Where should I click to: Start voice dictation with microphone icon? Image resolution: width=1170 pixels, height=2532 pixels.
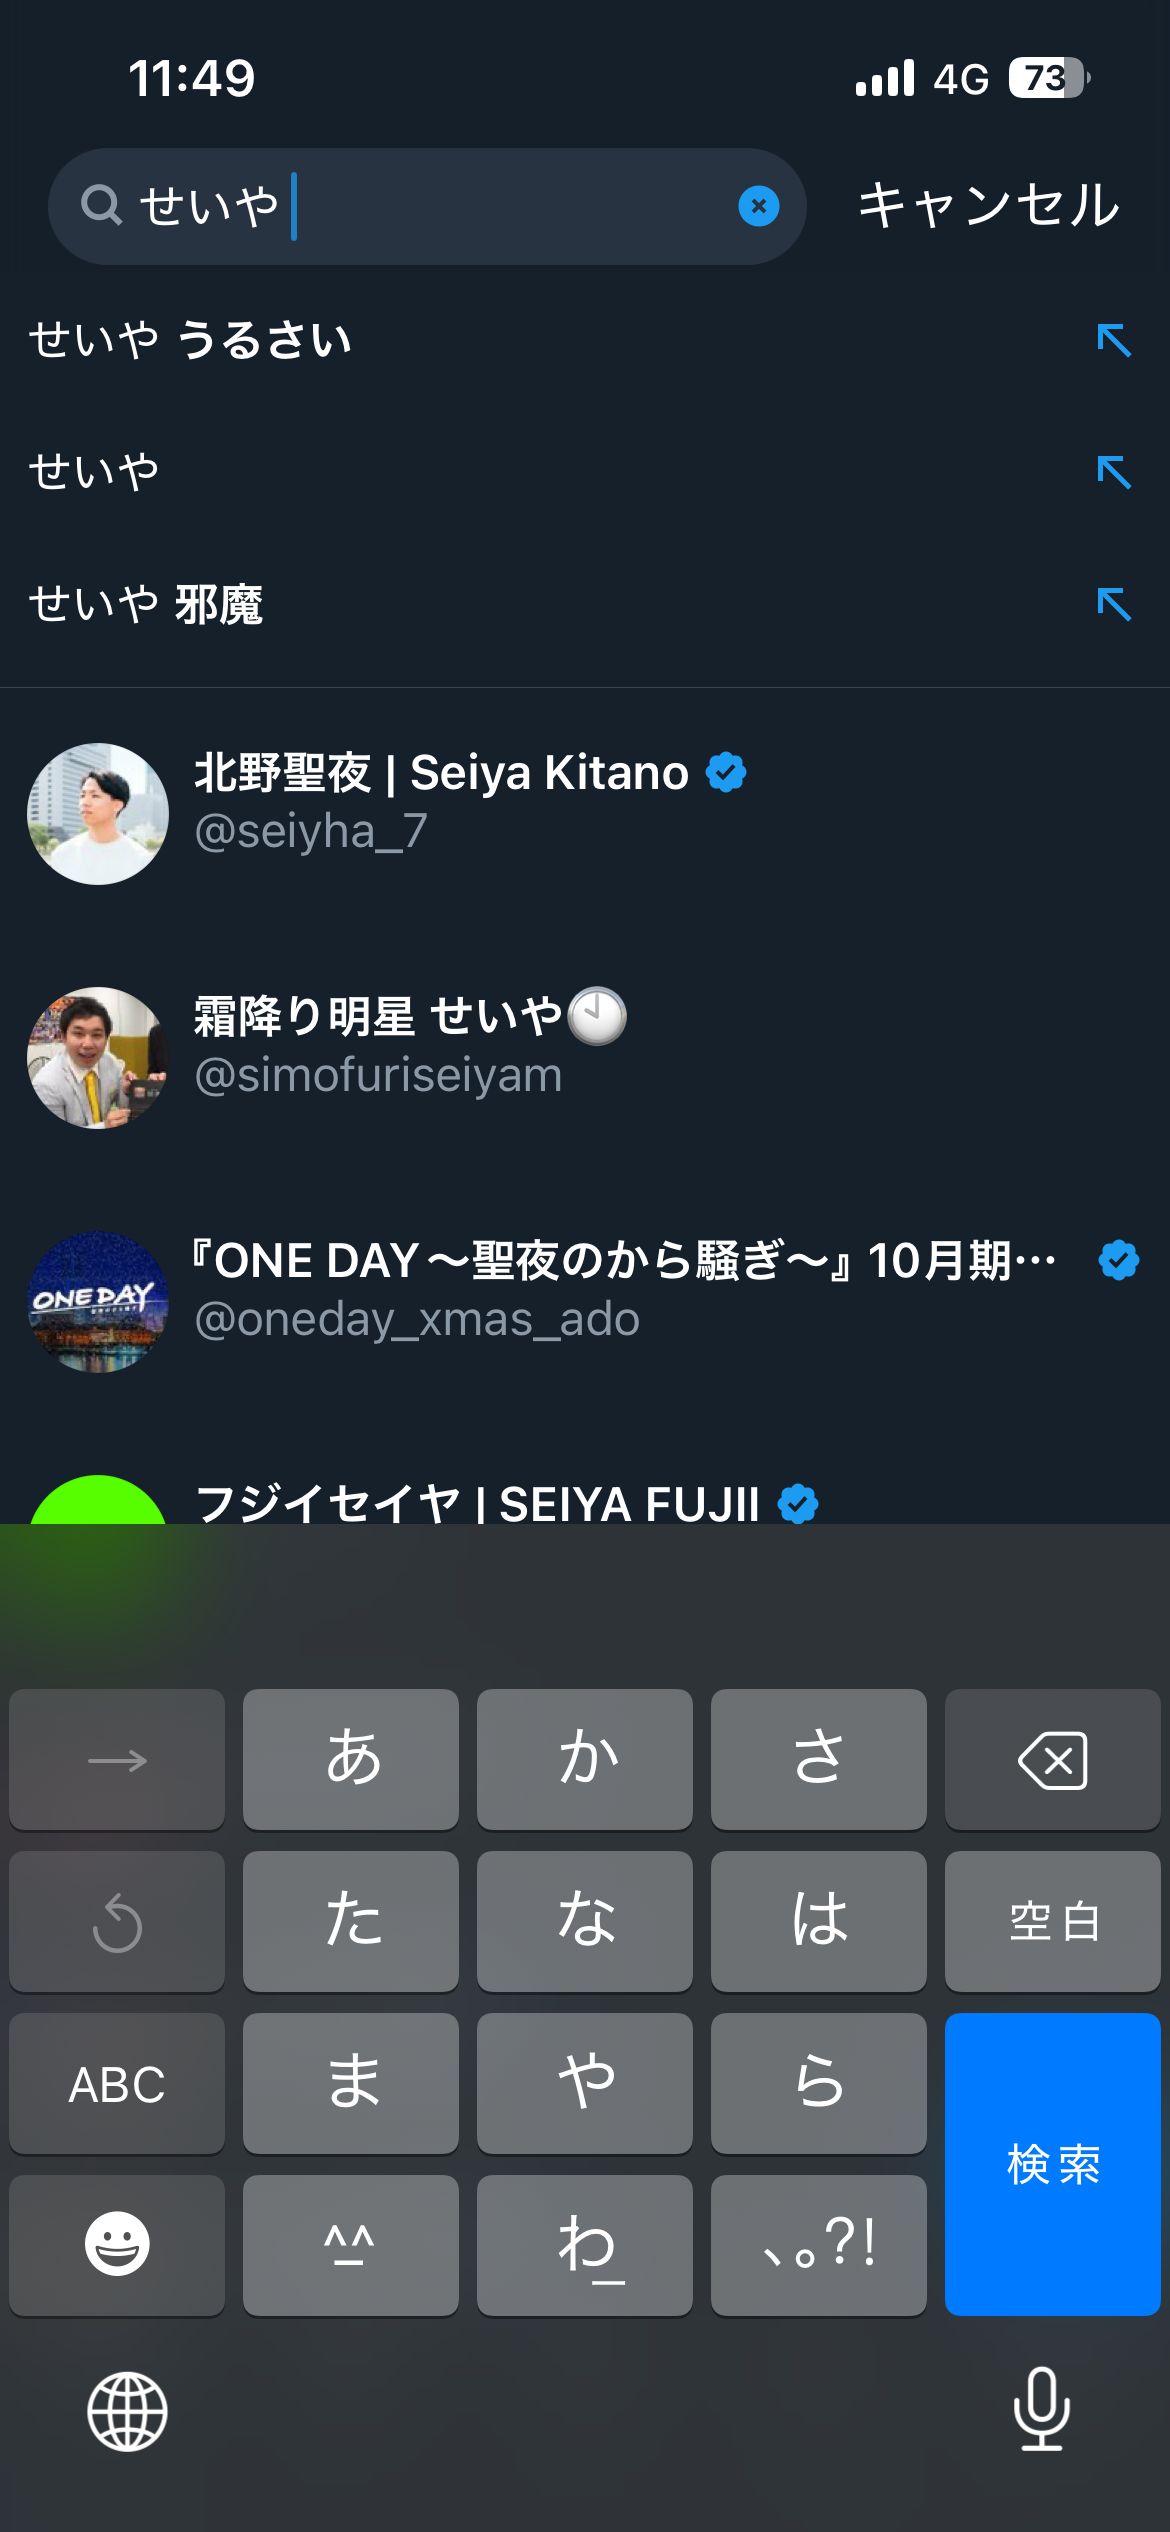tap(1041, 2409)
